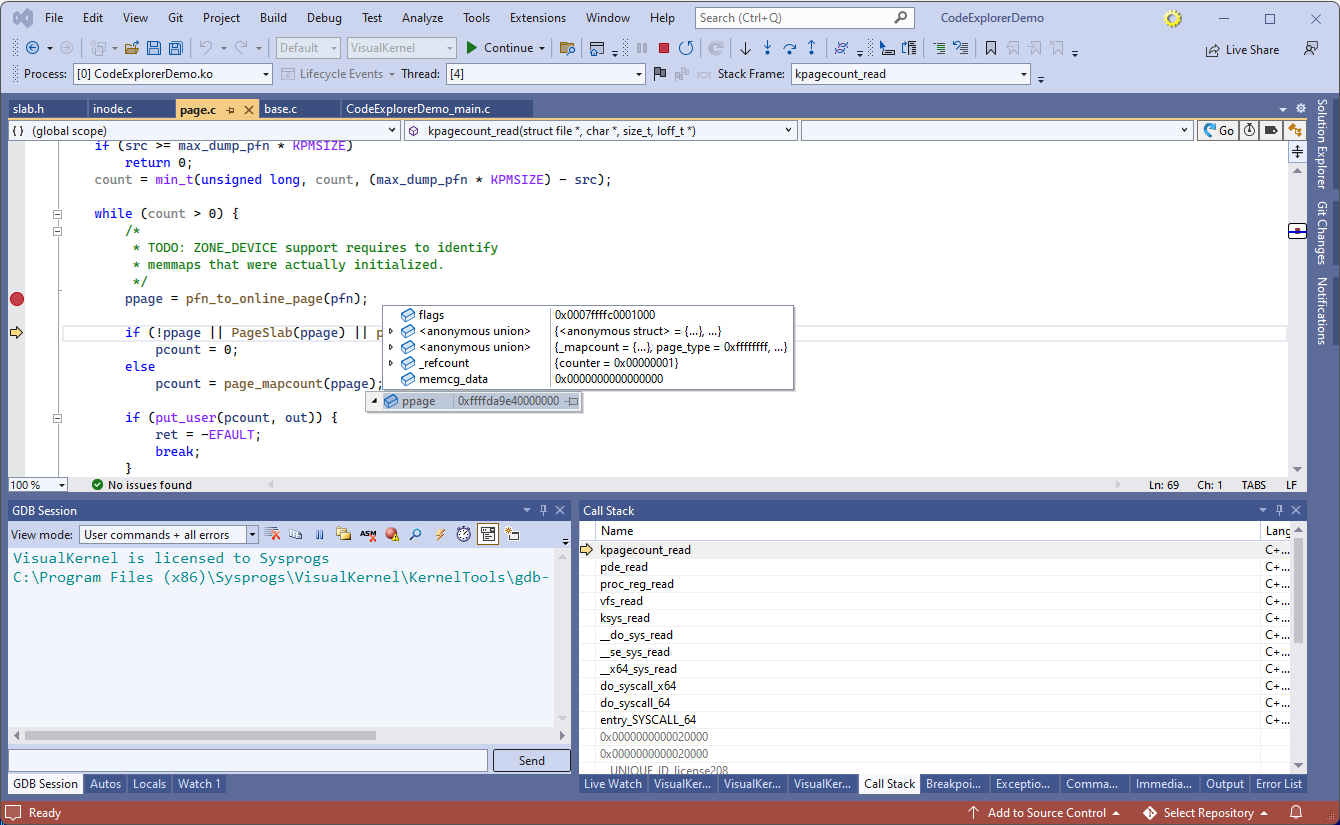1340x825 pixels.
Task: Toggle auto-hide pin on GDB Session panel
Action: pyautogui.click(x=543, y=510)
